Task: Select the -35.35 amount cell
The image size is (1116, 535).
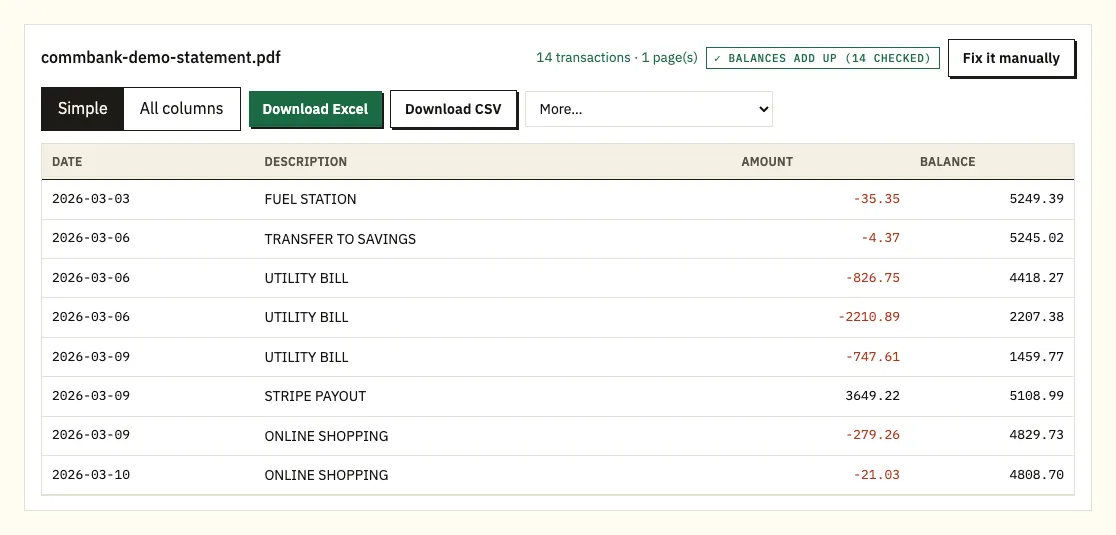Action: pos(876,198)
